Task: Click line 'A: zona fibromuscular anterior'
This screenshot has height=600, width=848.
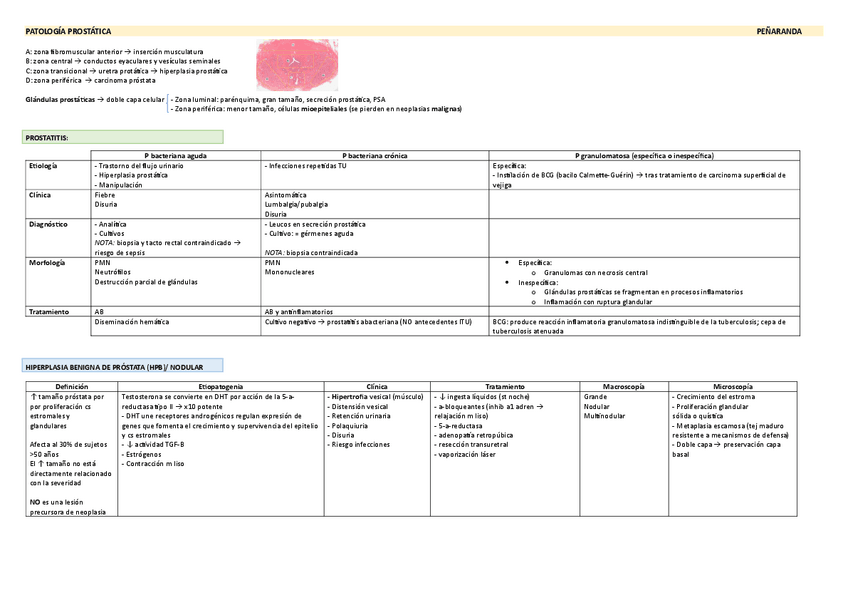Action: [114, 52]
